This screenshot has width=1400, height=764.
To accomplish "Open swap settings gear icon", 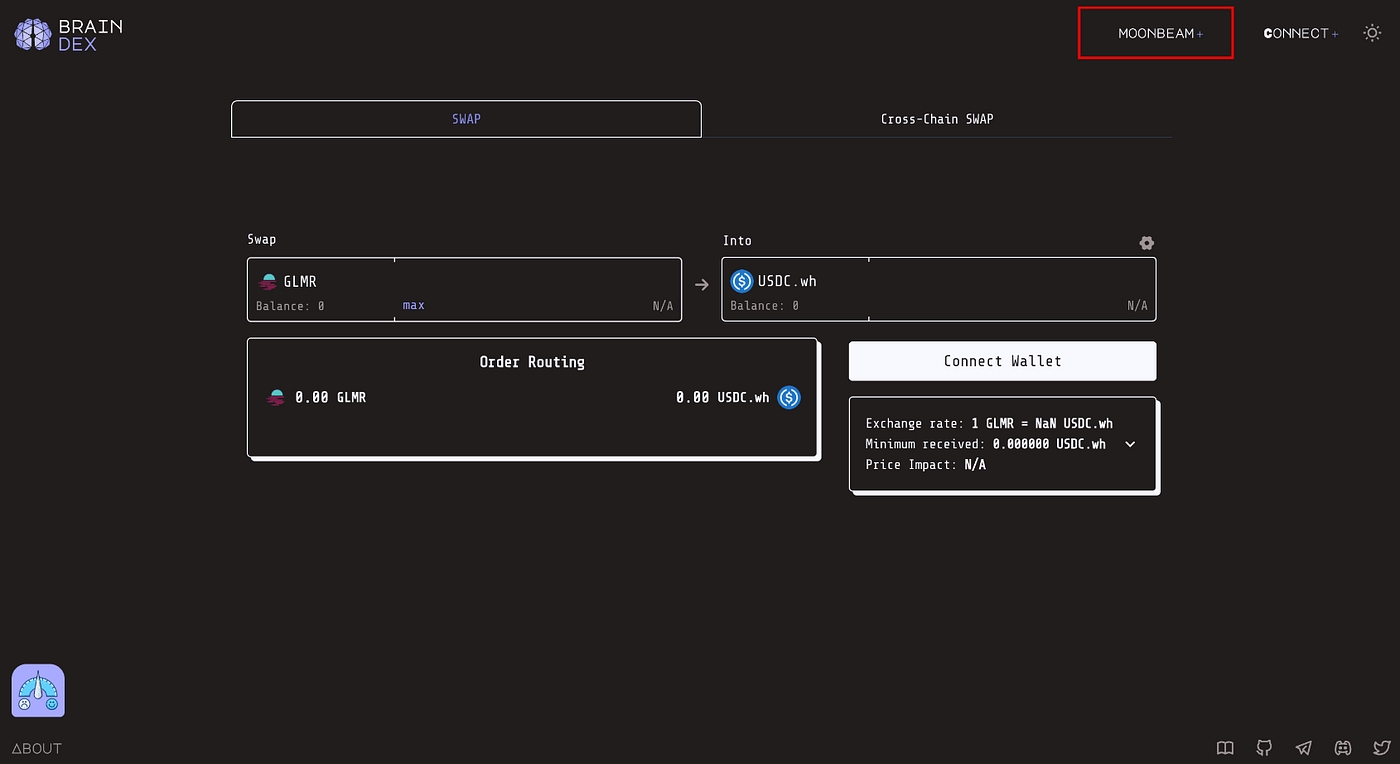I will tap(1146, 243).
